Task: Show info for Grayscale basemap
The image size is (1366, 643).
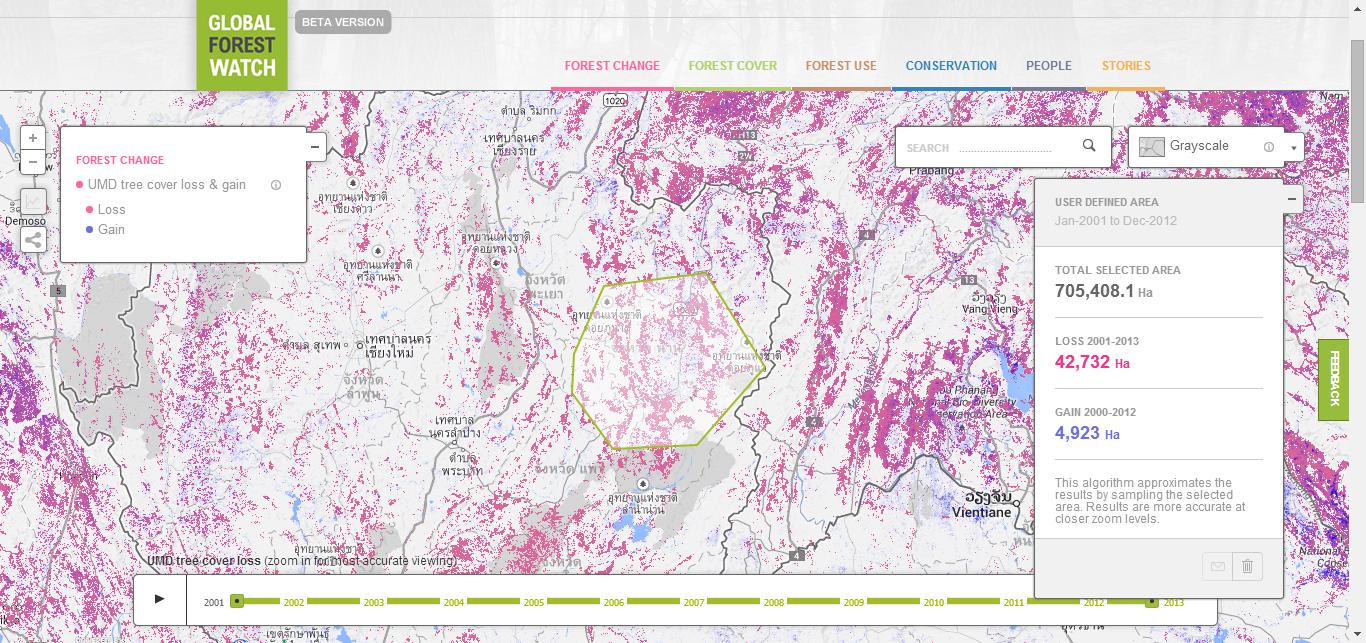Action: pyautogui.click(x=1269, y=147)
